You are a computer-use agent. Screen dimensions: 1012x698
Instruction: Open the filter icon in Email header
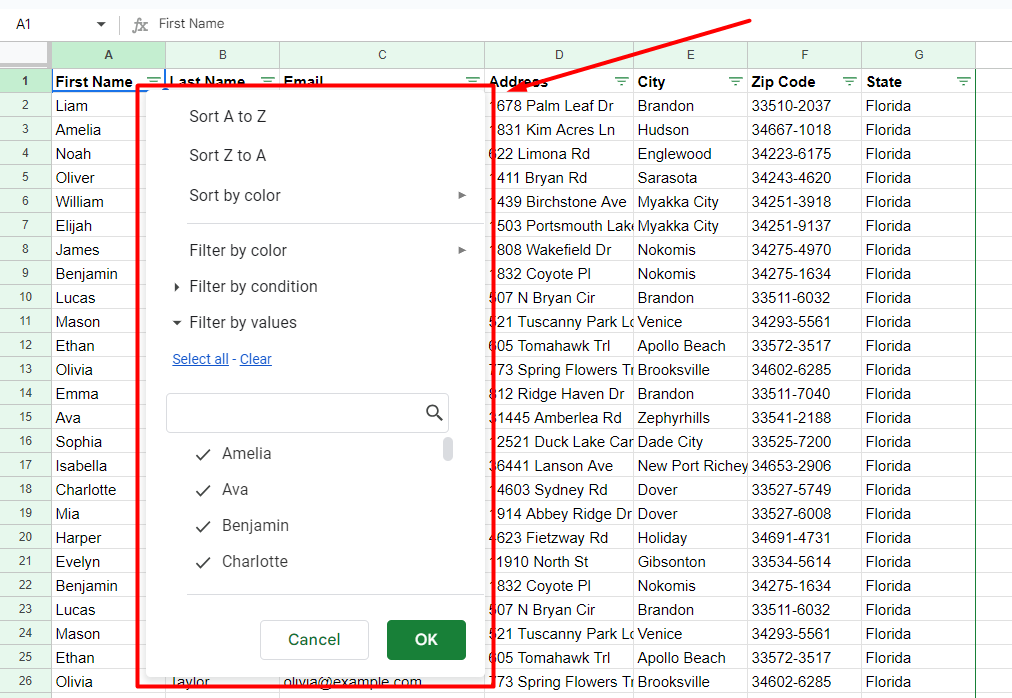tap(472, 80)
